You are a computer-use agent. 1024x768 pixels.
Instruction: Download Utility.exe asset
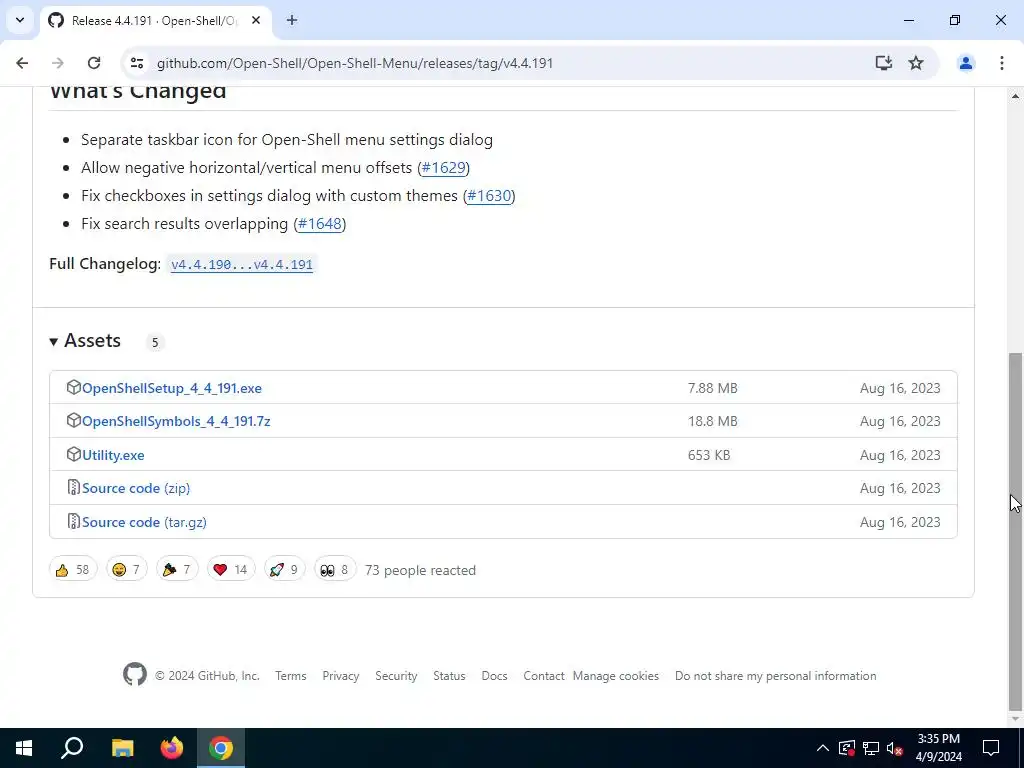point(113,456)
